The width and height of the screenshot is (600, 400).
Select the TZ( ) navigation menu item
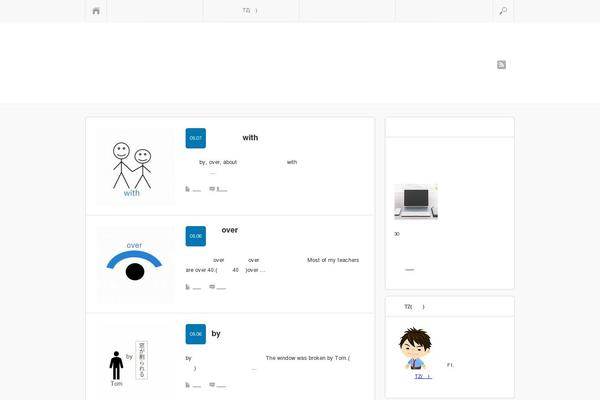(x=250, y=10)
